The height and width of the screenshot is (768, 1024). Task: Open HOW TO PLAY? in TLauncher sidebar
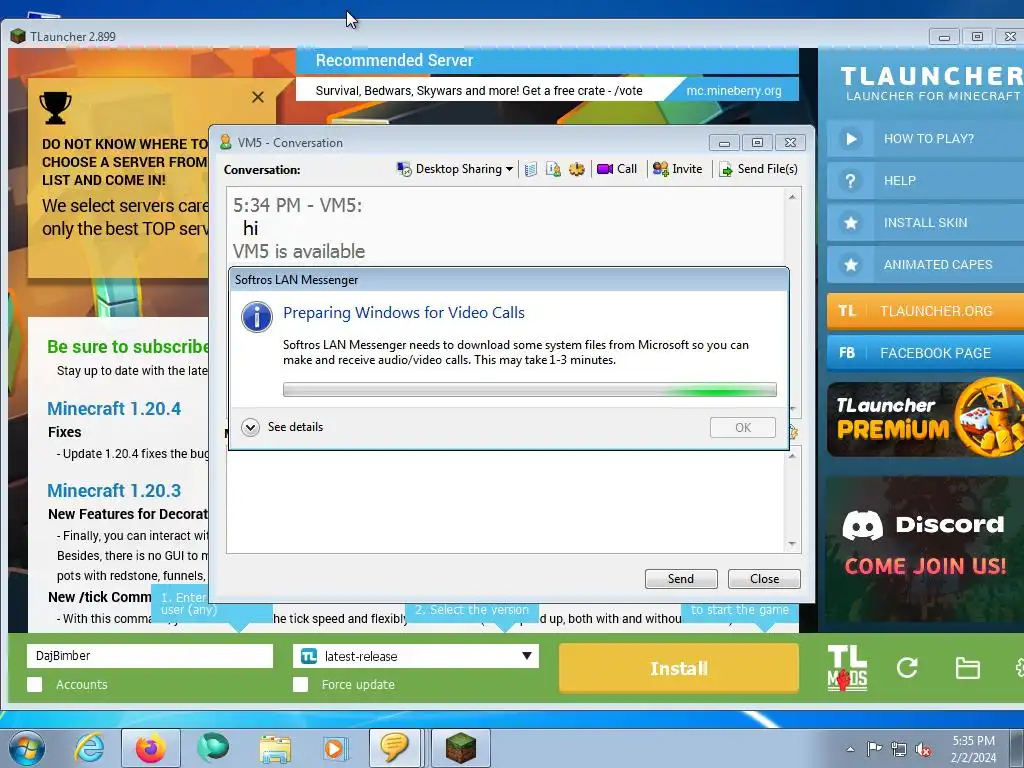click(925, 138)
